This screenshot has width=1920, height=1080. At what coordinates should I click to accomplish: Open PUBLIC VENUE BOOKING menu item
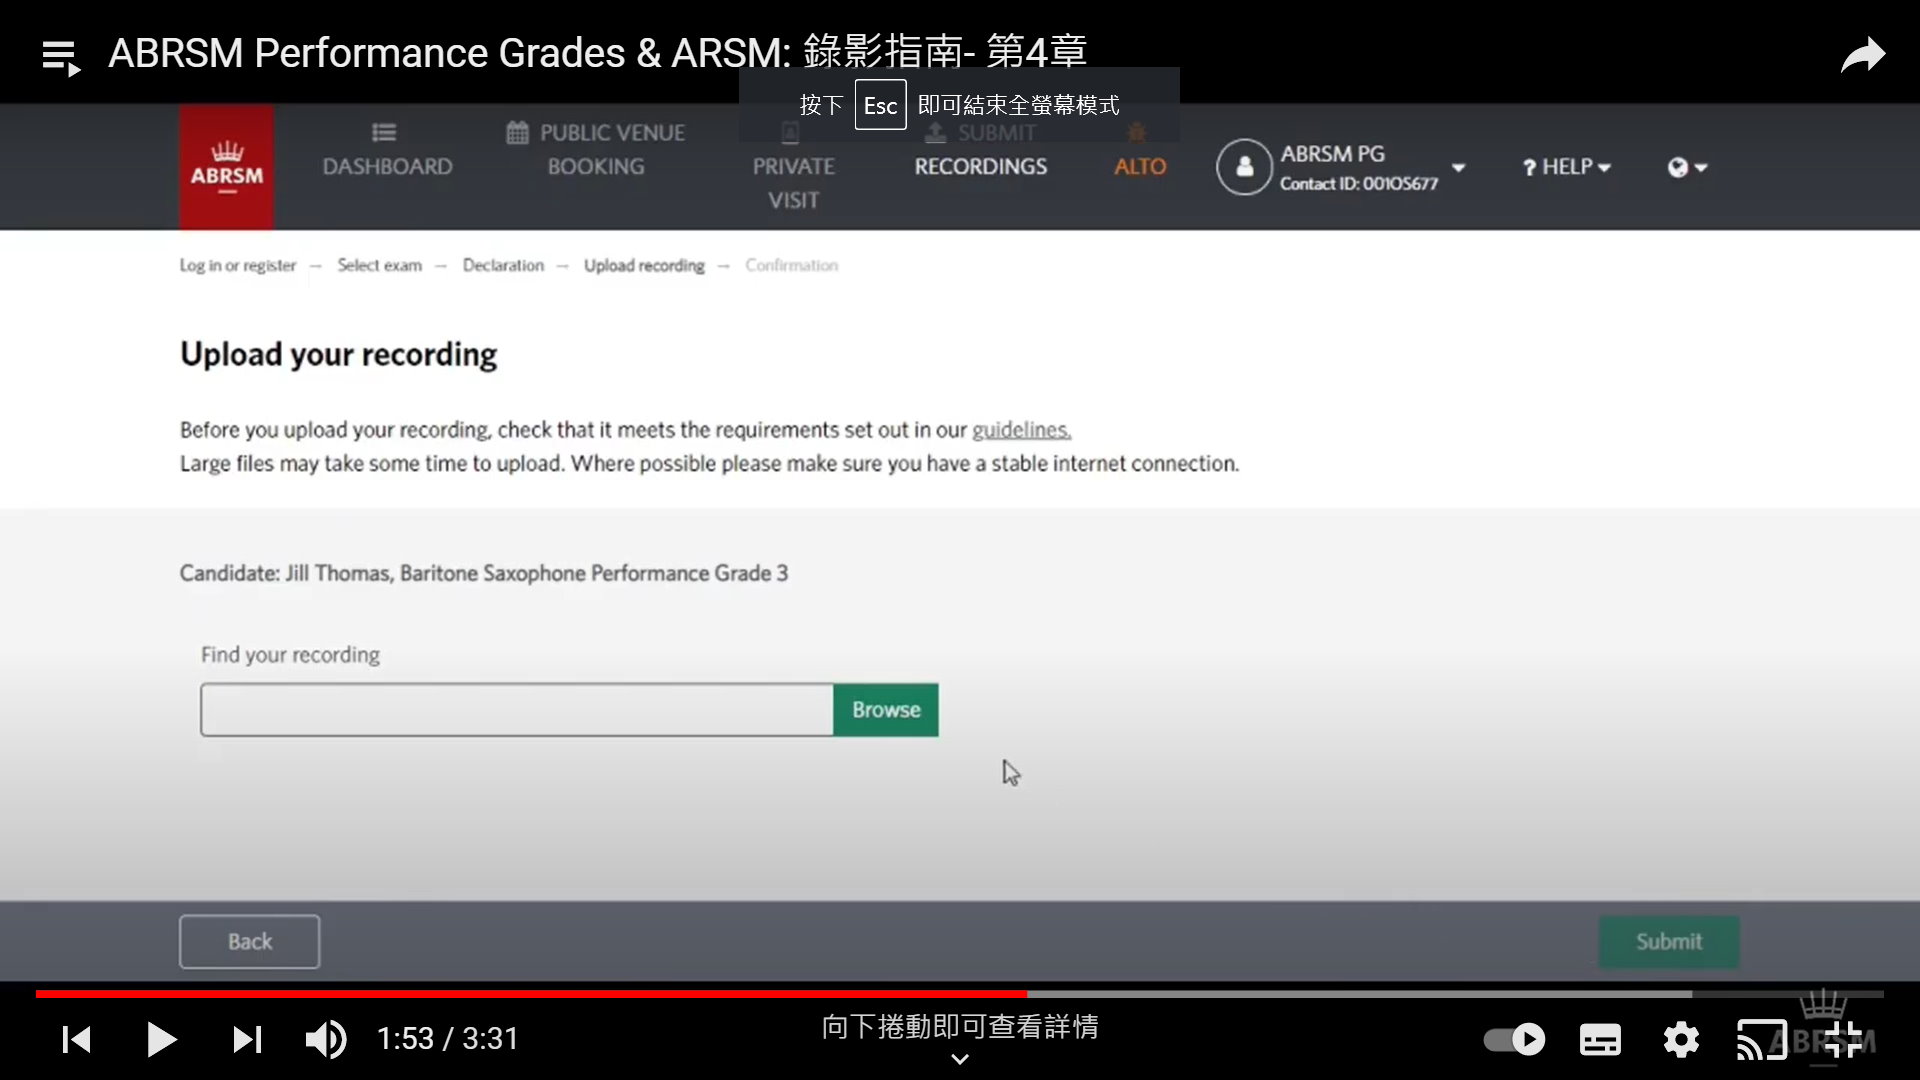[x=596, y=150]
